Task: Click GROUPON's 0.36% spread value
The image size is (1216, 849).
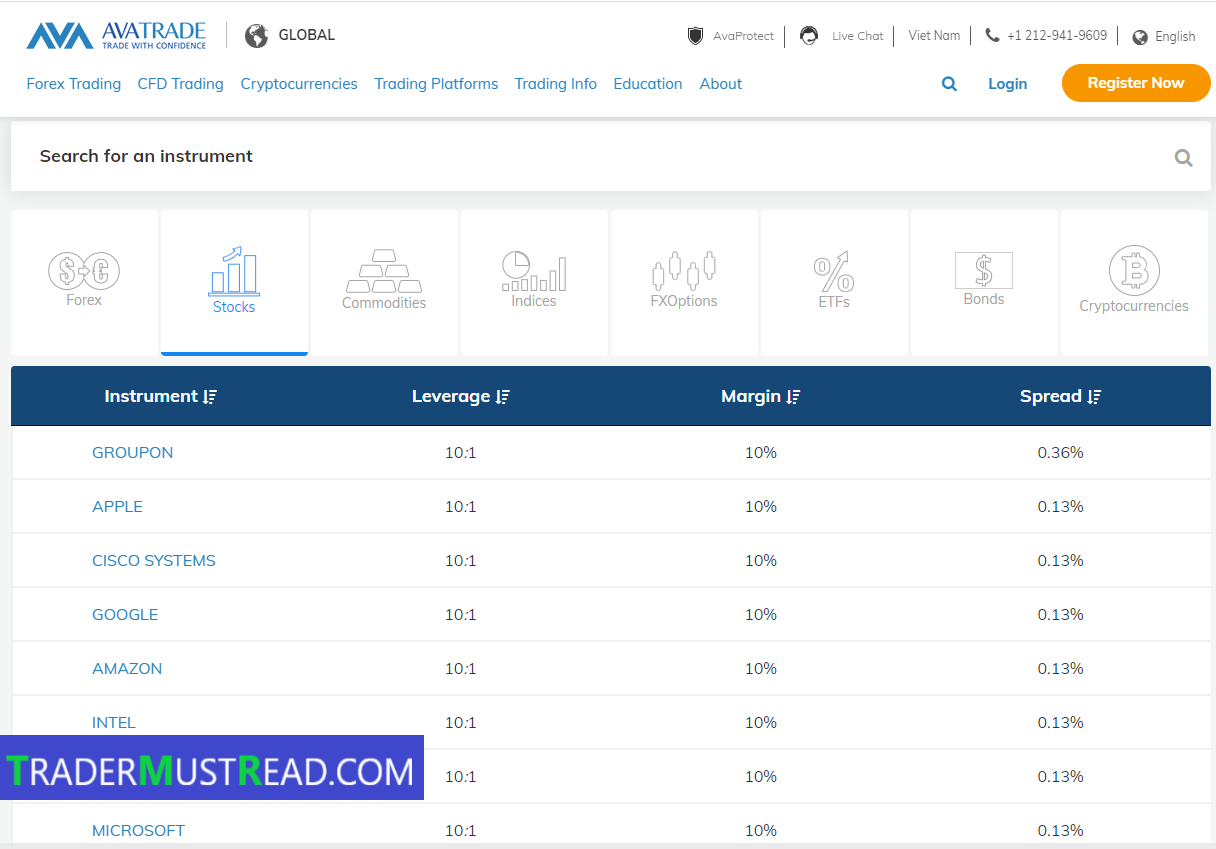Action: point(1061,453)
